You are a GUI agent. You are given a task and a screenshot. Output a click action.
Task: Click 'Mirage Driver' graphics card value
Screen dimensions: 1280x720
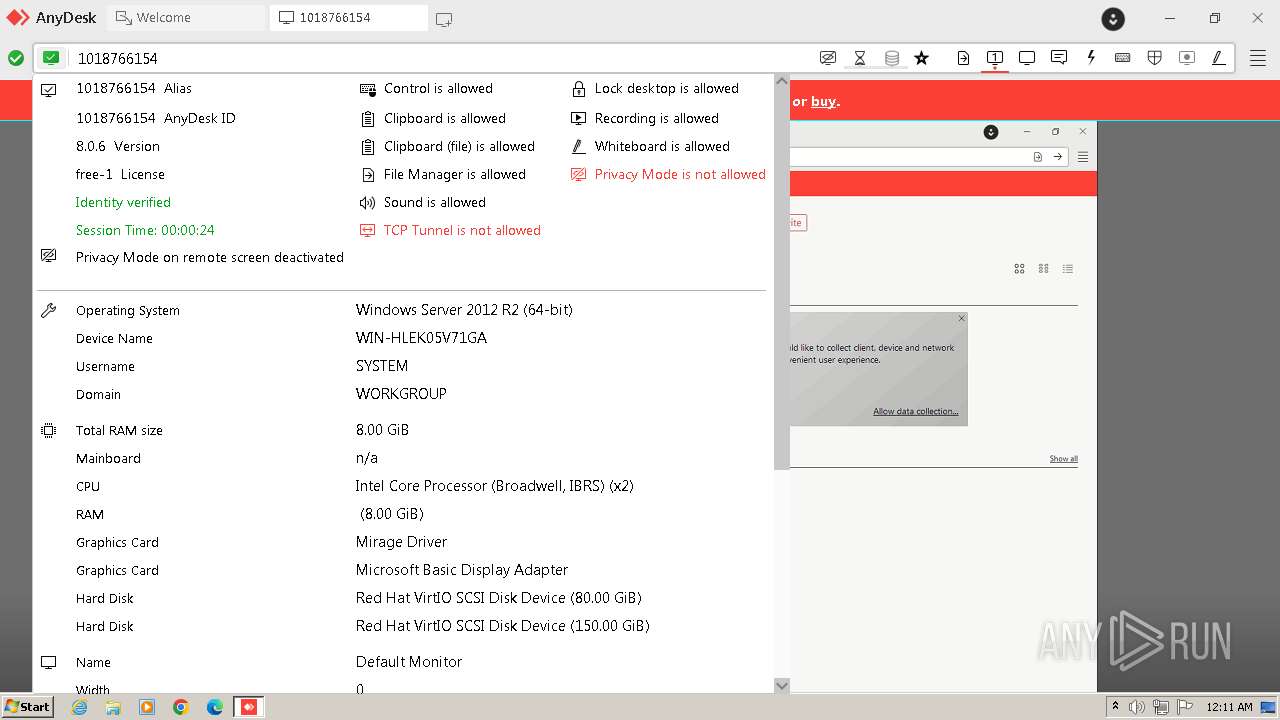coord(401,542)
